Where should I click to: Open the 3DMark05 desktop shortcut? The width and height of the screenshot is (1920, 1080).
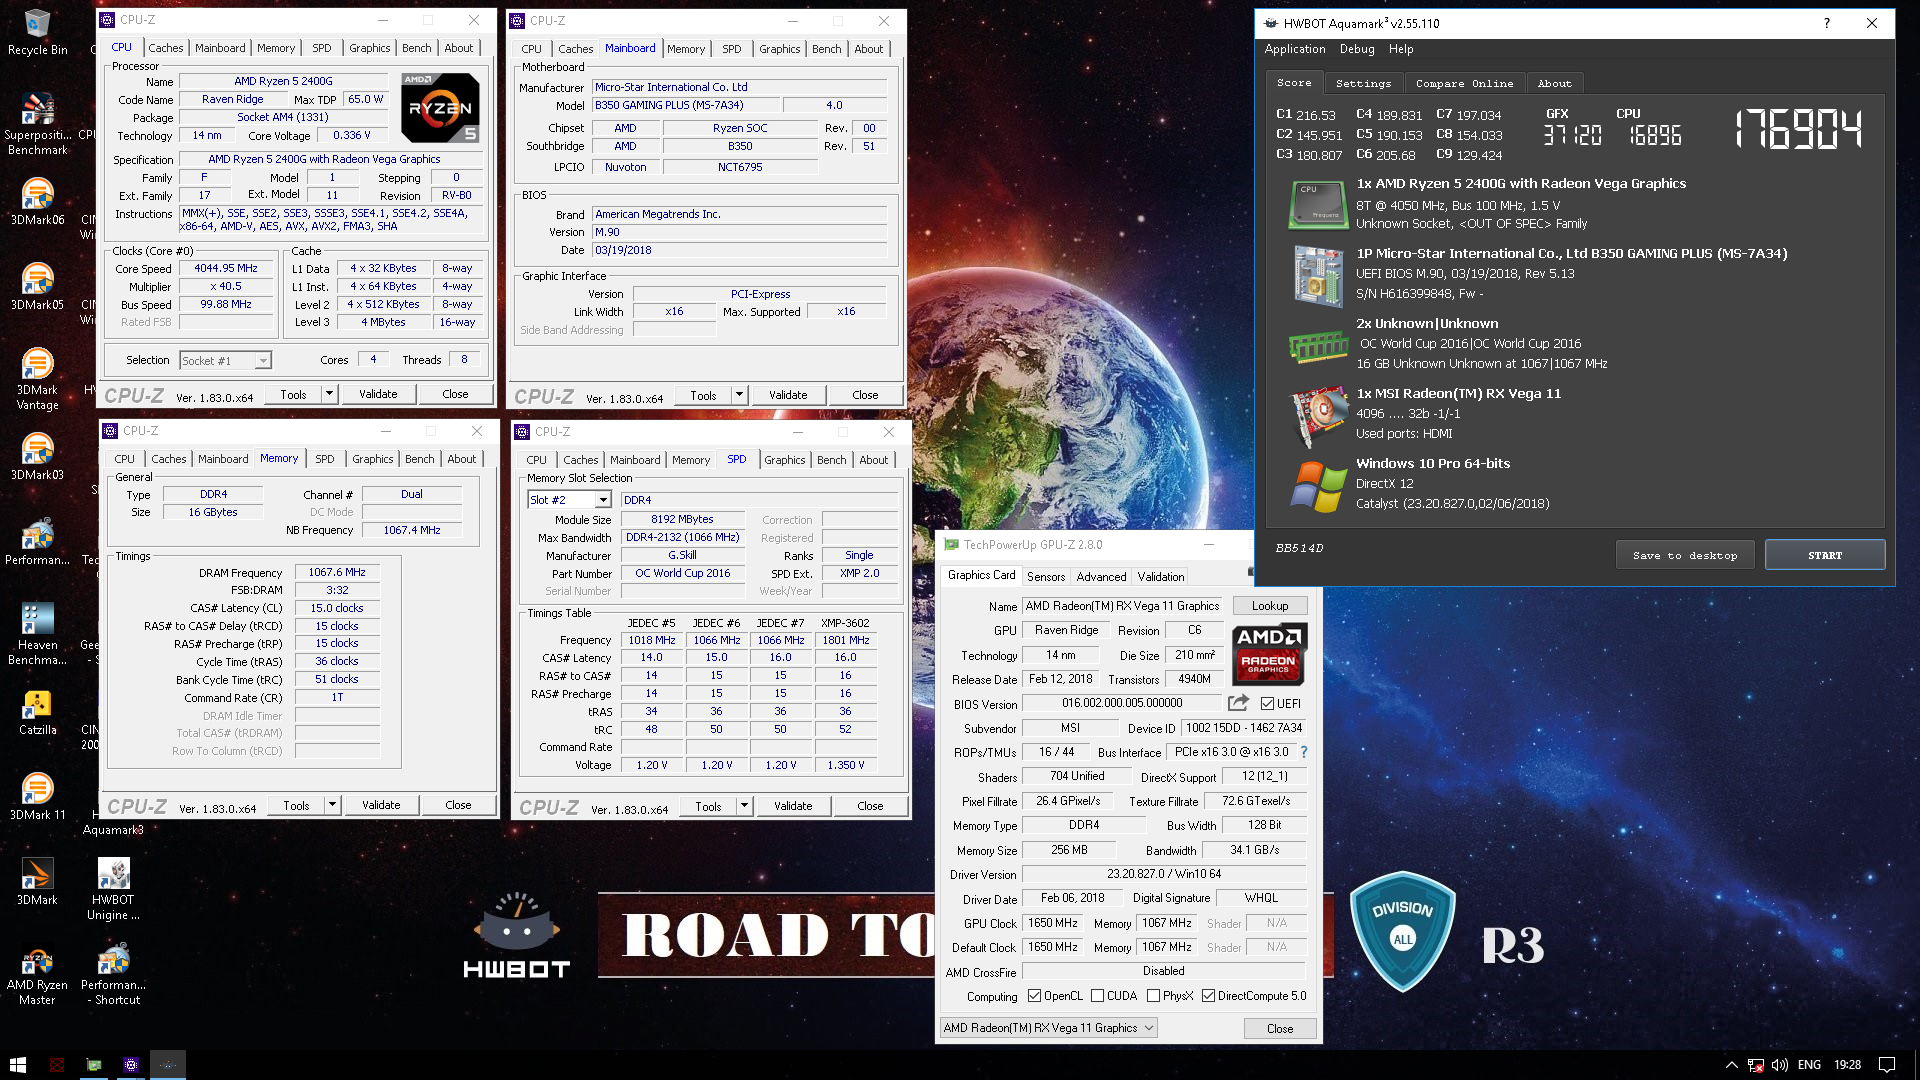tap(37, 287)
